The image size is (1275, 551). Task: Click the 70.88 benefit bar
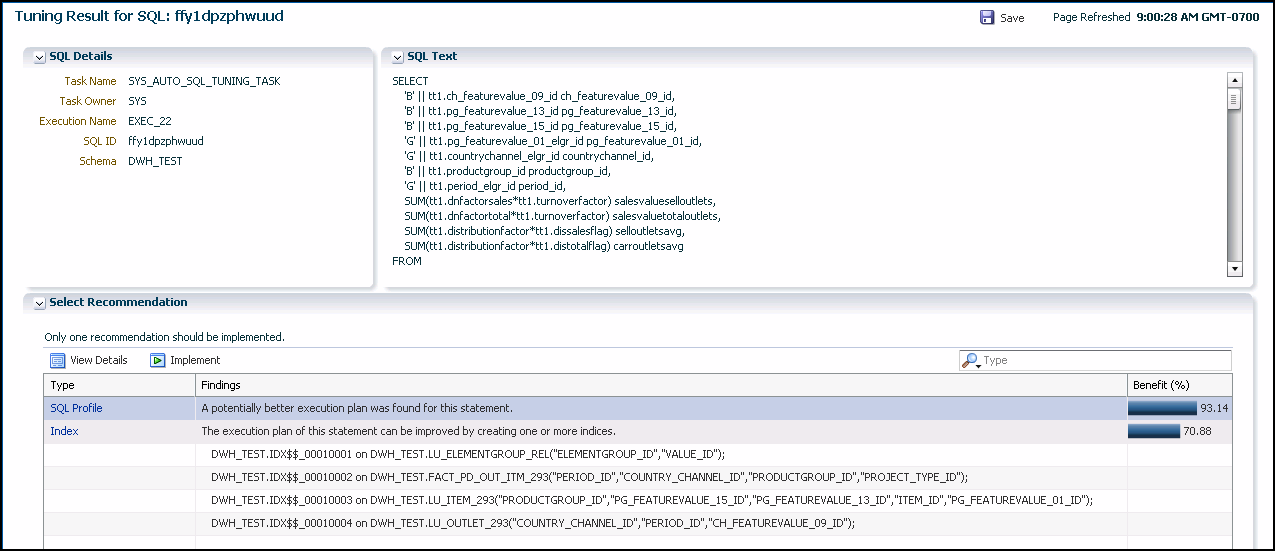click(1153, 431)
